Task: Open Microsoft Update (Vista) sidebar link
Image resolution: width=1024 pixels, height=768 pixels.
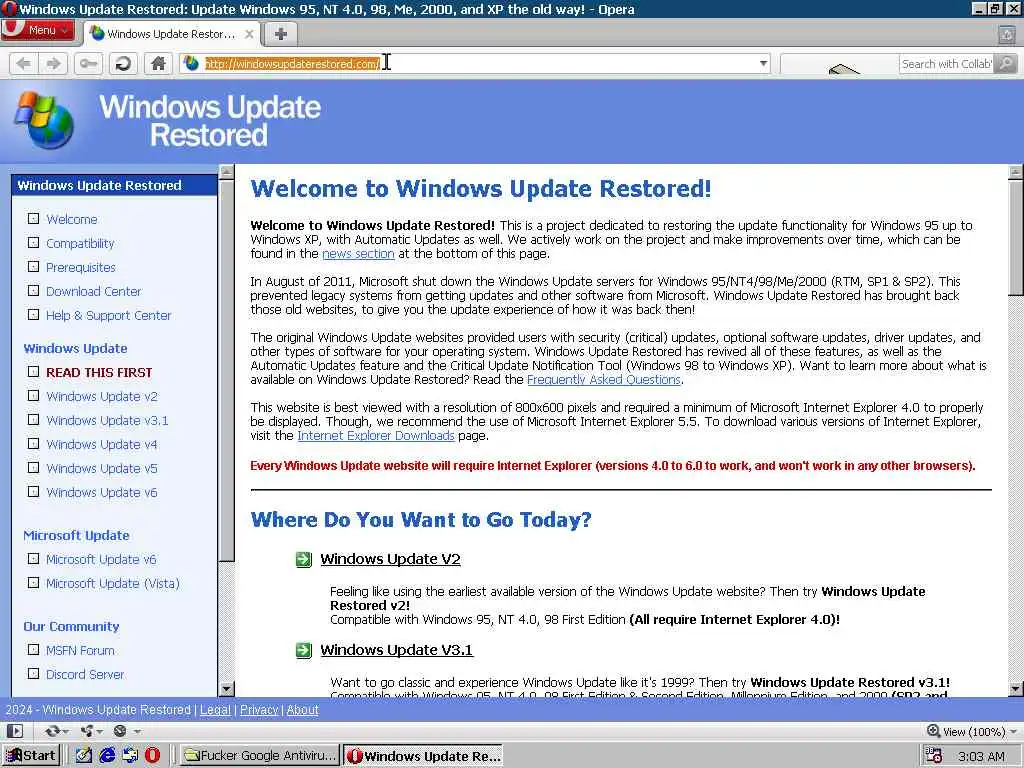Action: pos(112,583)
